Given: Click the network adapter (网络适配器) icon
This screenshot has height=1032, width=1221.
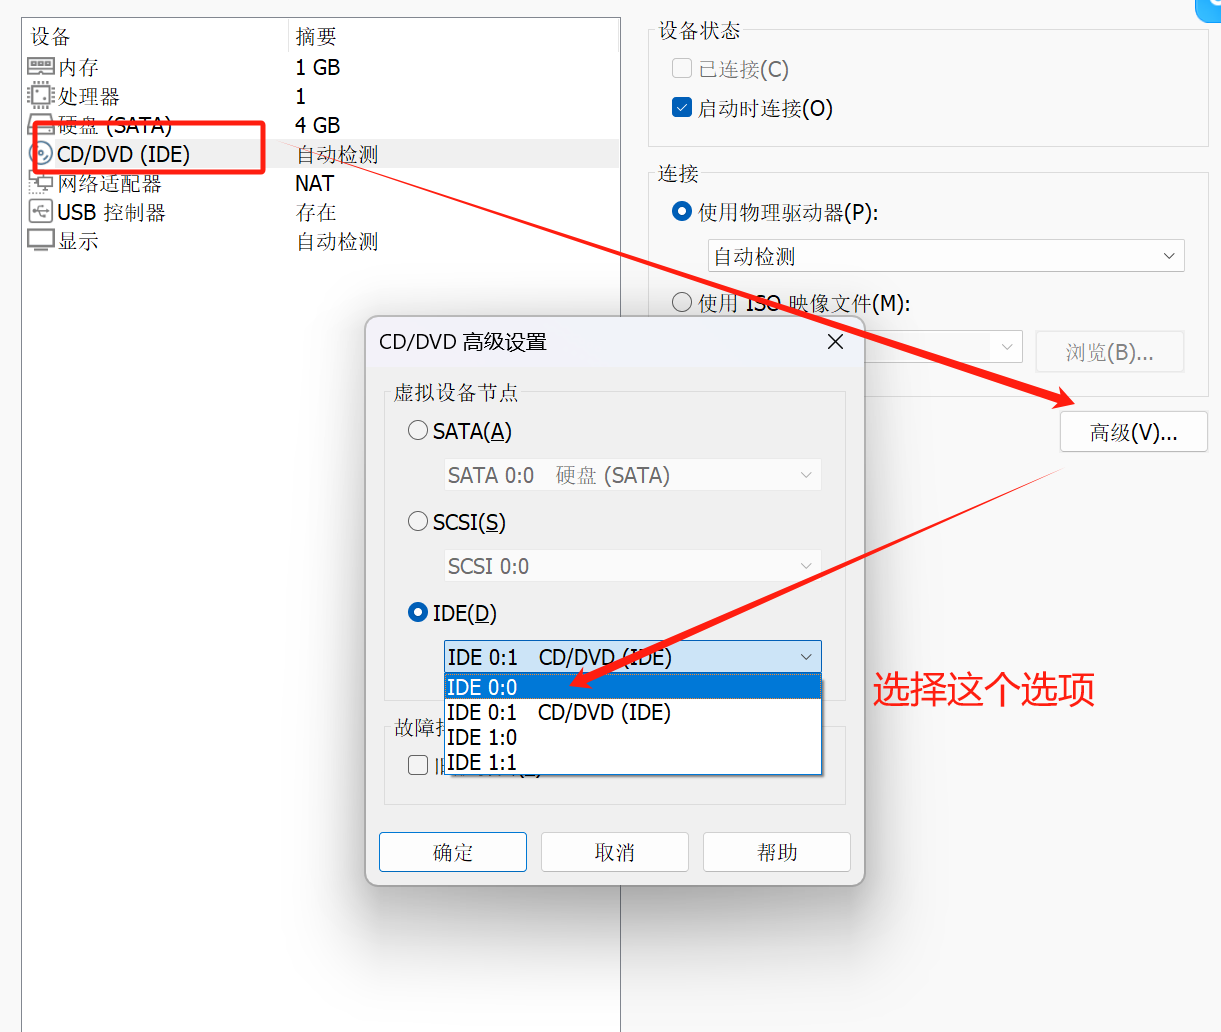Looking at the screenshot, I should click(41, 183).
